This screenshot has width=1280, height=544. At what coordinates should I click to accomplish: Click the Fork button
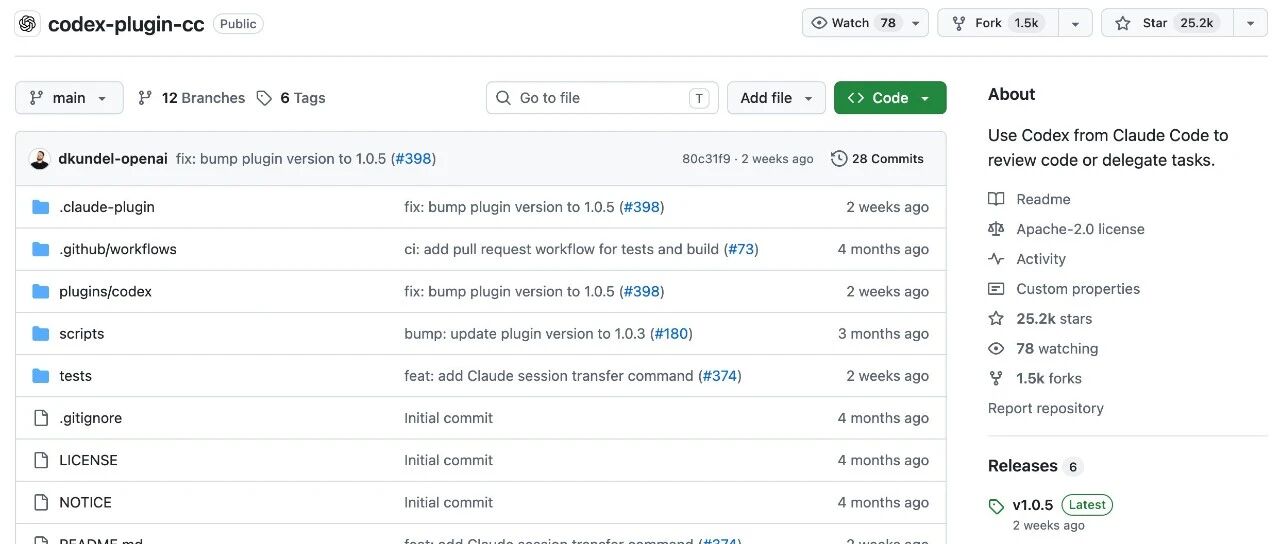click(x=998, y=23)
